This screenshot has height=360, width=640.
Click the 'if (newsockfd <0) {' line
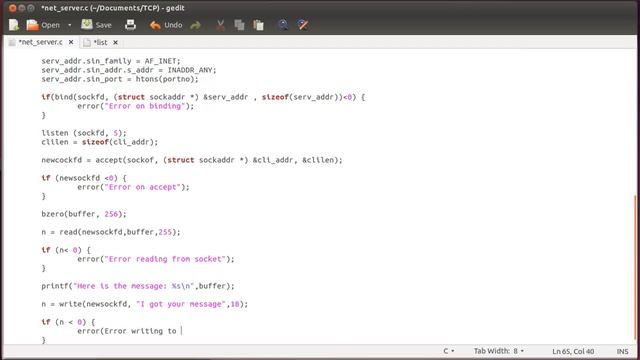84,178
